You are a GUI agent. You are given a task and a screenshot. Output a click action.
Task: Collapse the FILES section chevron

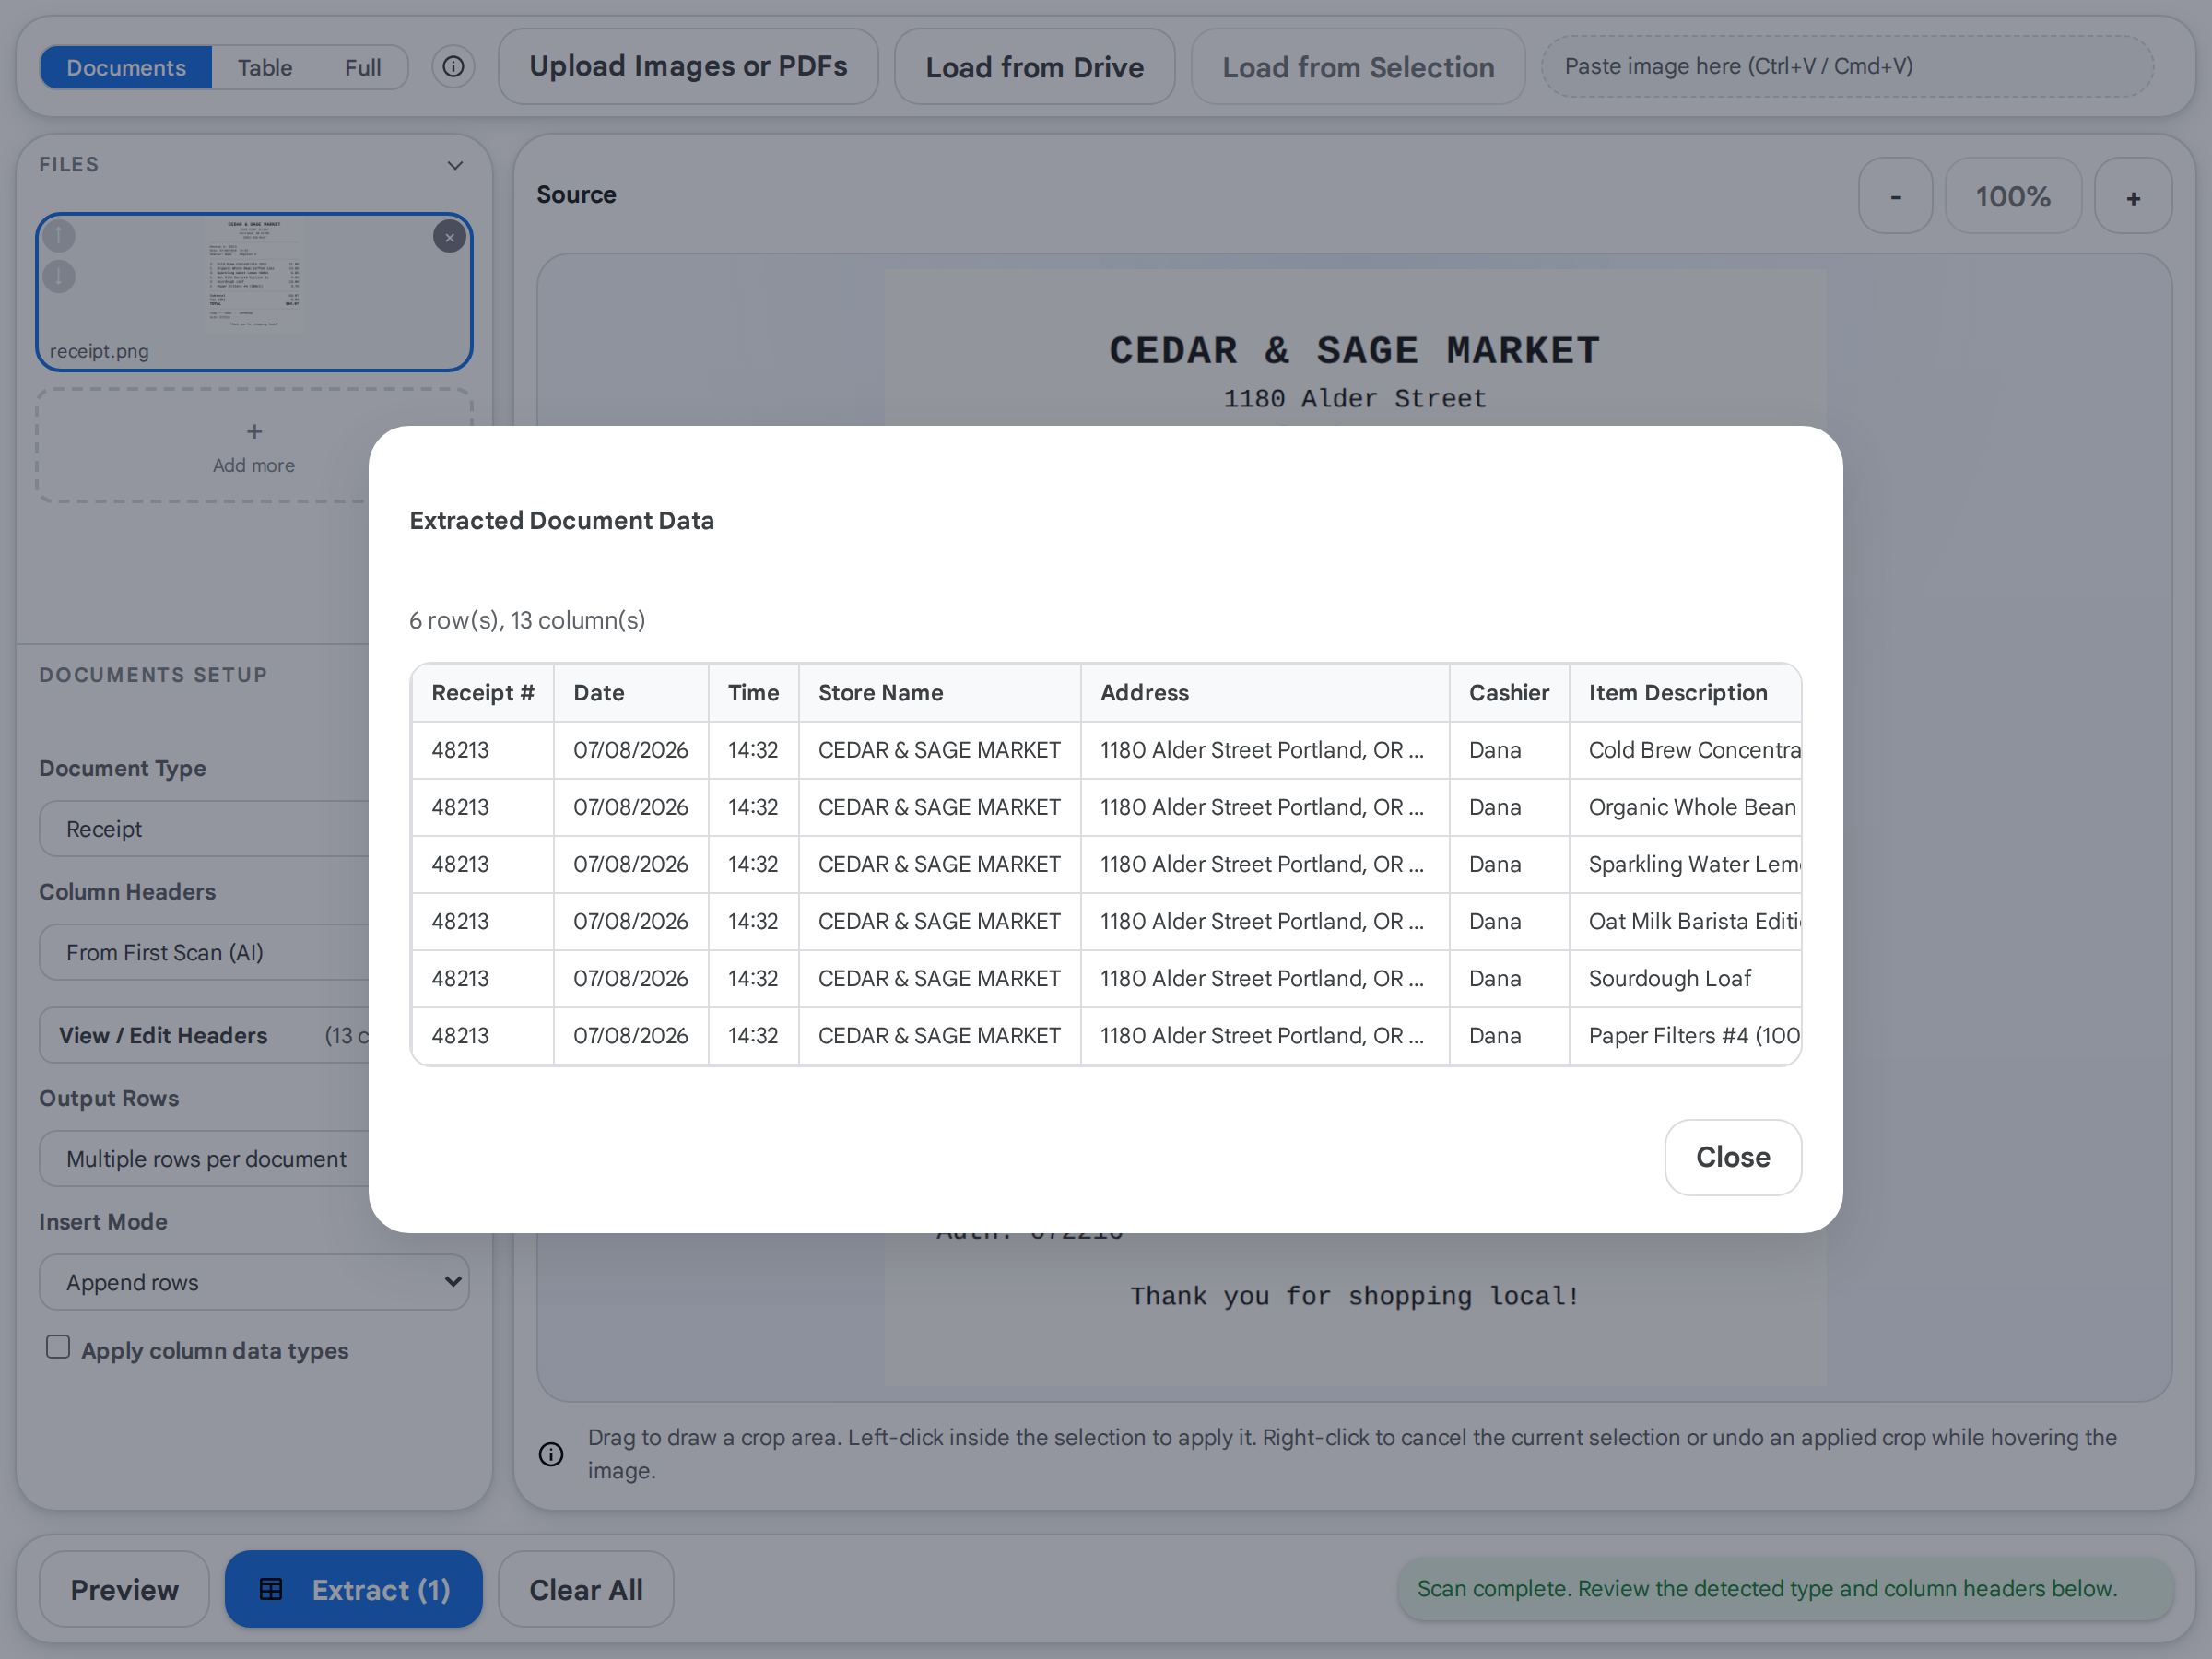pyautogui.click(x=455, y=165)
